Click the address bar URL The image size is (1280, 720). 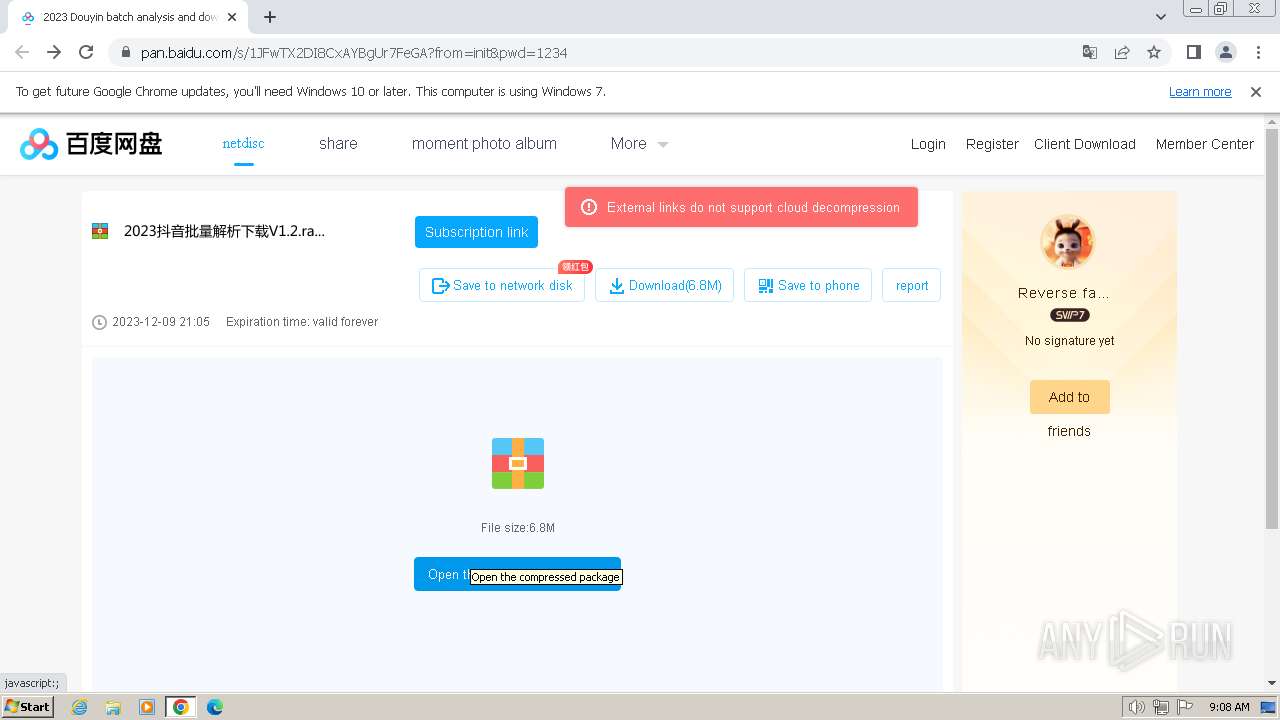[x=354, y=53]
